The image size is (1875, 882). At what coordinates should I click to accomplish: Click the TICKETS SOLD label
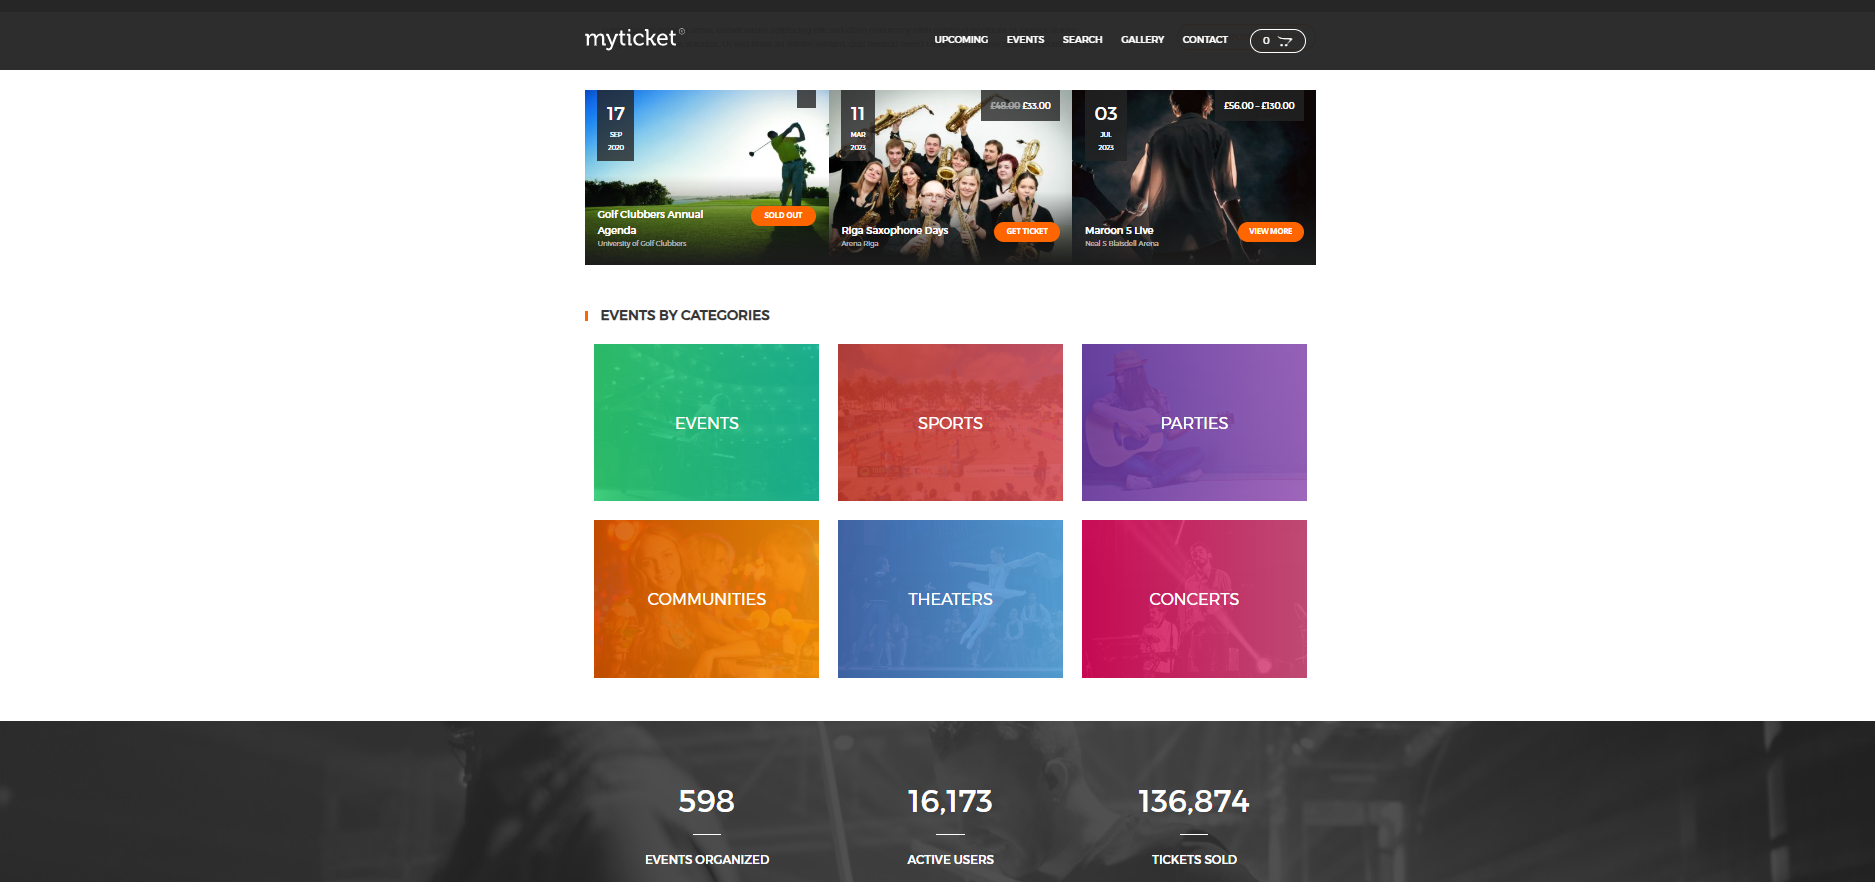pyautogui.click(x=1194, y=860)
